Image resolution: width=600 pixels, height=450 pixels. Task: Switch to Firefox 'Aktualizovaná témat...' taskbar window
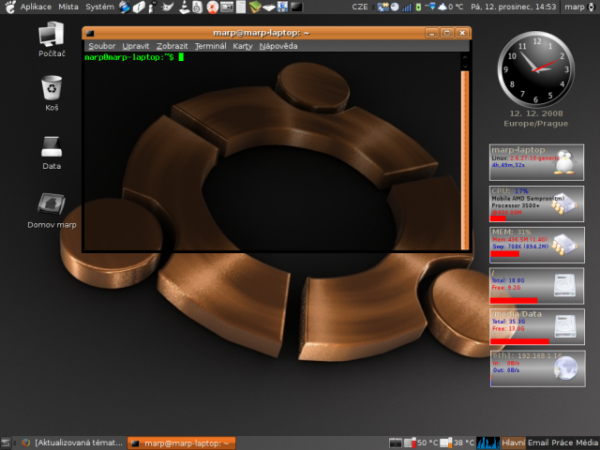(72, 443)
